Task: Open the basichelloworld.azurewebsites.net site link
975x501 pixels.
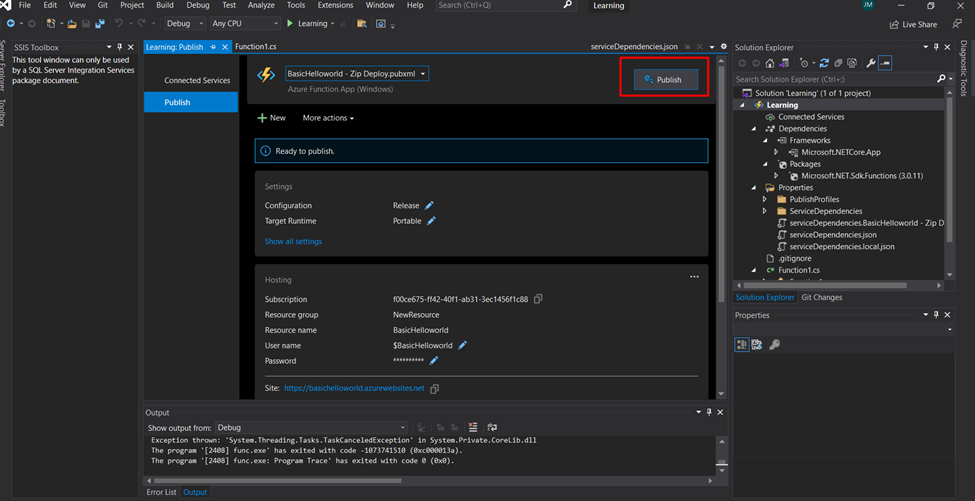Action: tap(354, 388)
